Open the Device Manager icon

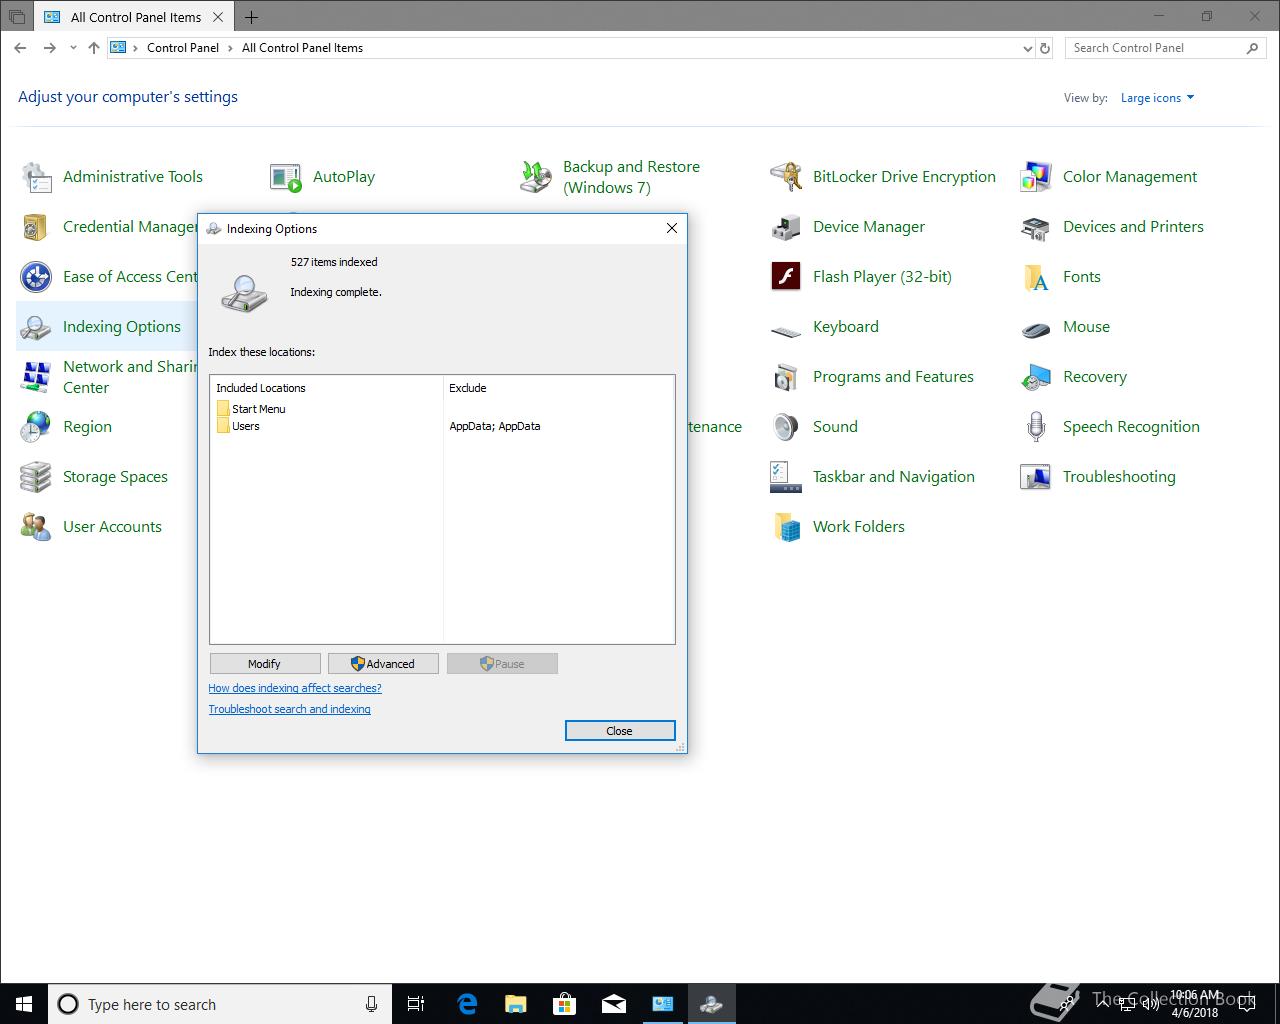[x=786, y=227]
